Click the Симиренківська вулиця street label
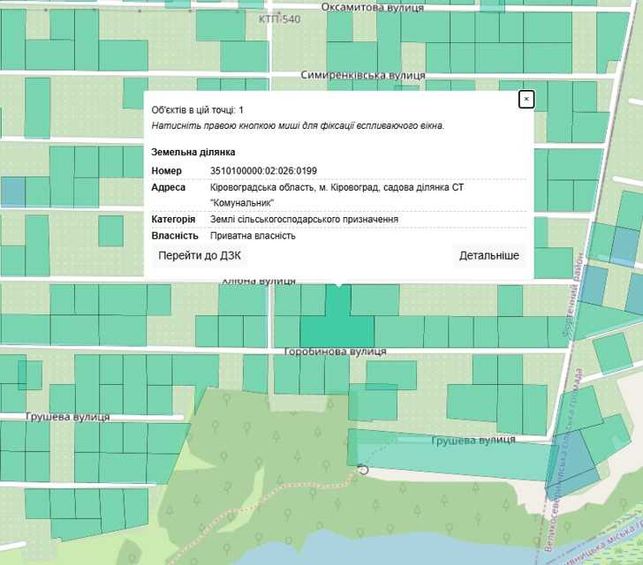 pyautogui.click(x=363, y=75)
